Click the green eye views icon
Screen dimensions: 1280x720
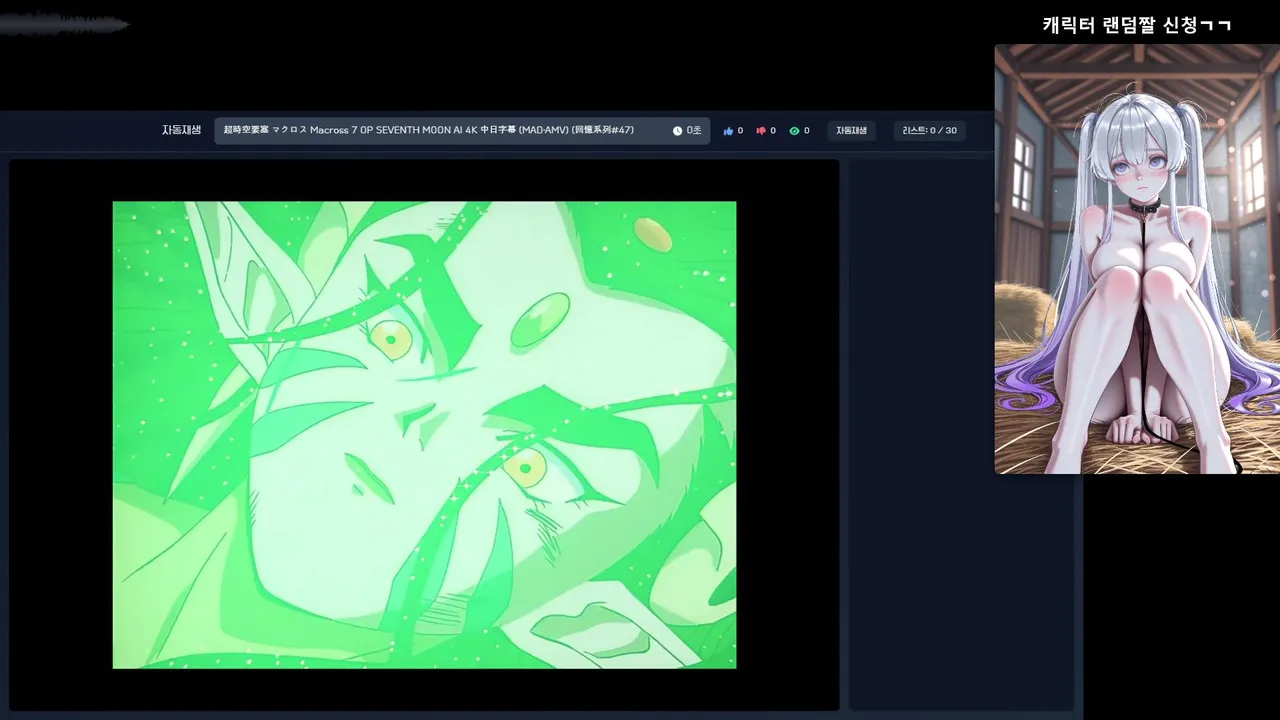[x=794, y=131]
